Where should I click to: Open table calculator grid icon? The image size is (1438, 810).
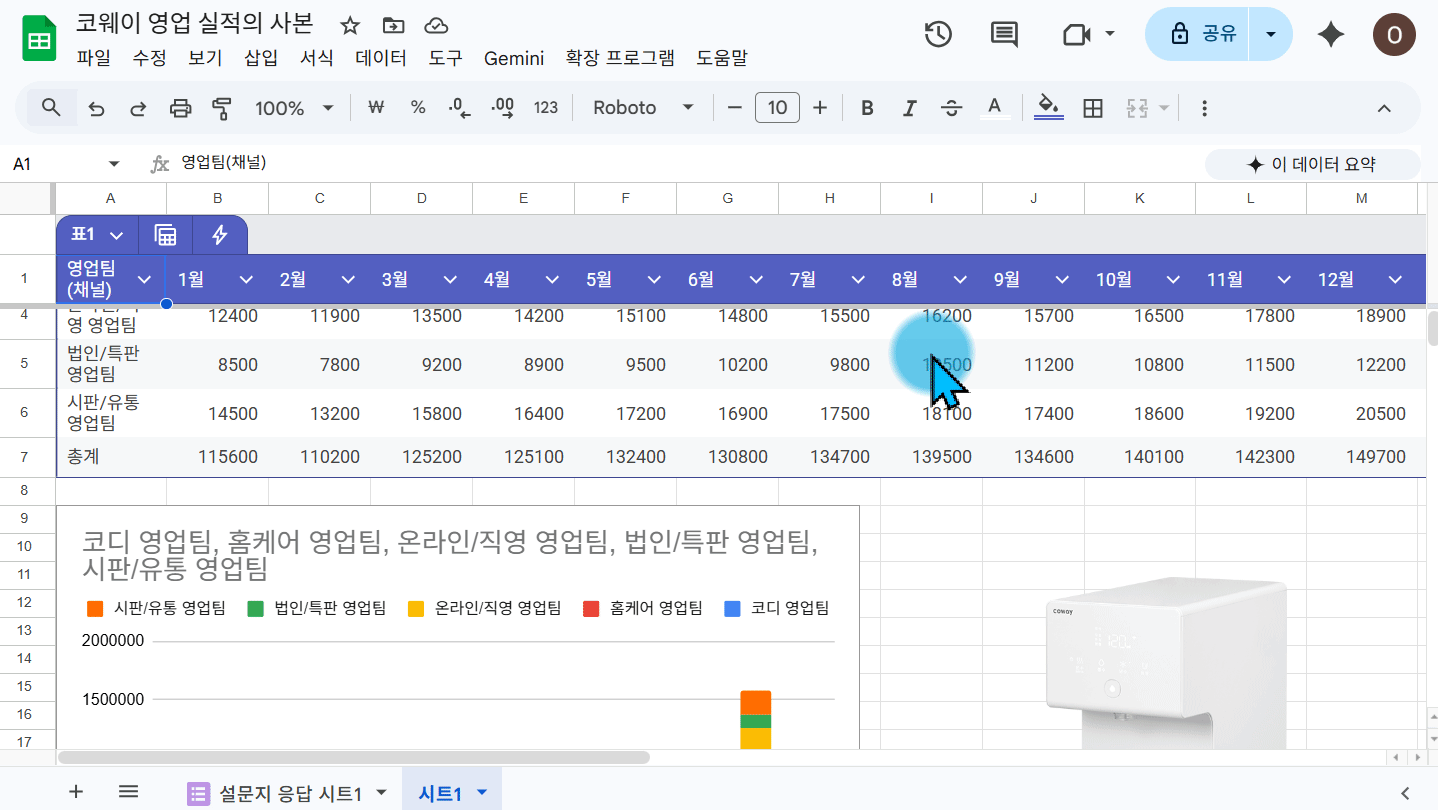click(165, 235)
